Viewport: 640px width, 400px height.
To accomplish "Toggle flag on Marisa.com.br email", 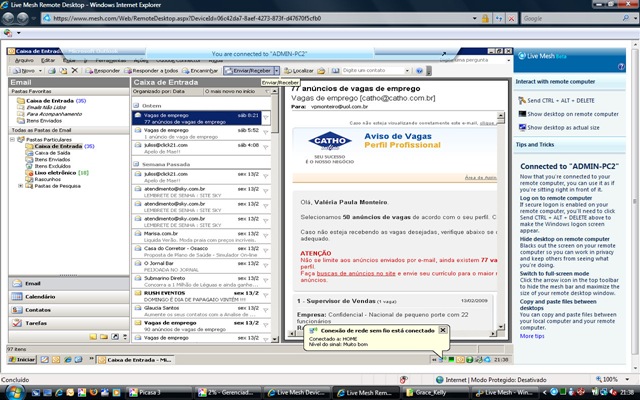I will pyautogui.click(x=265, y=236).
